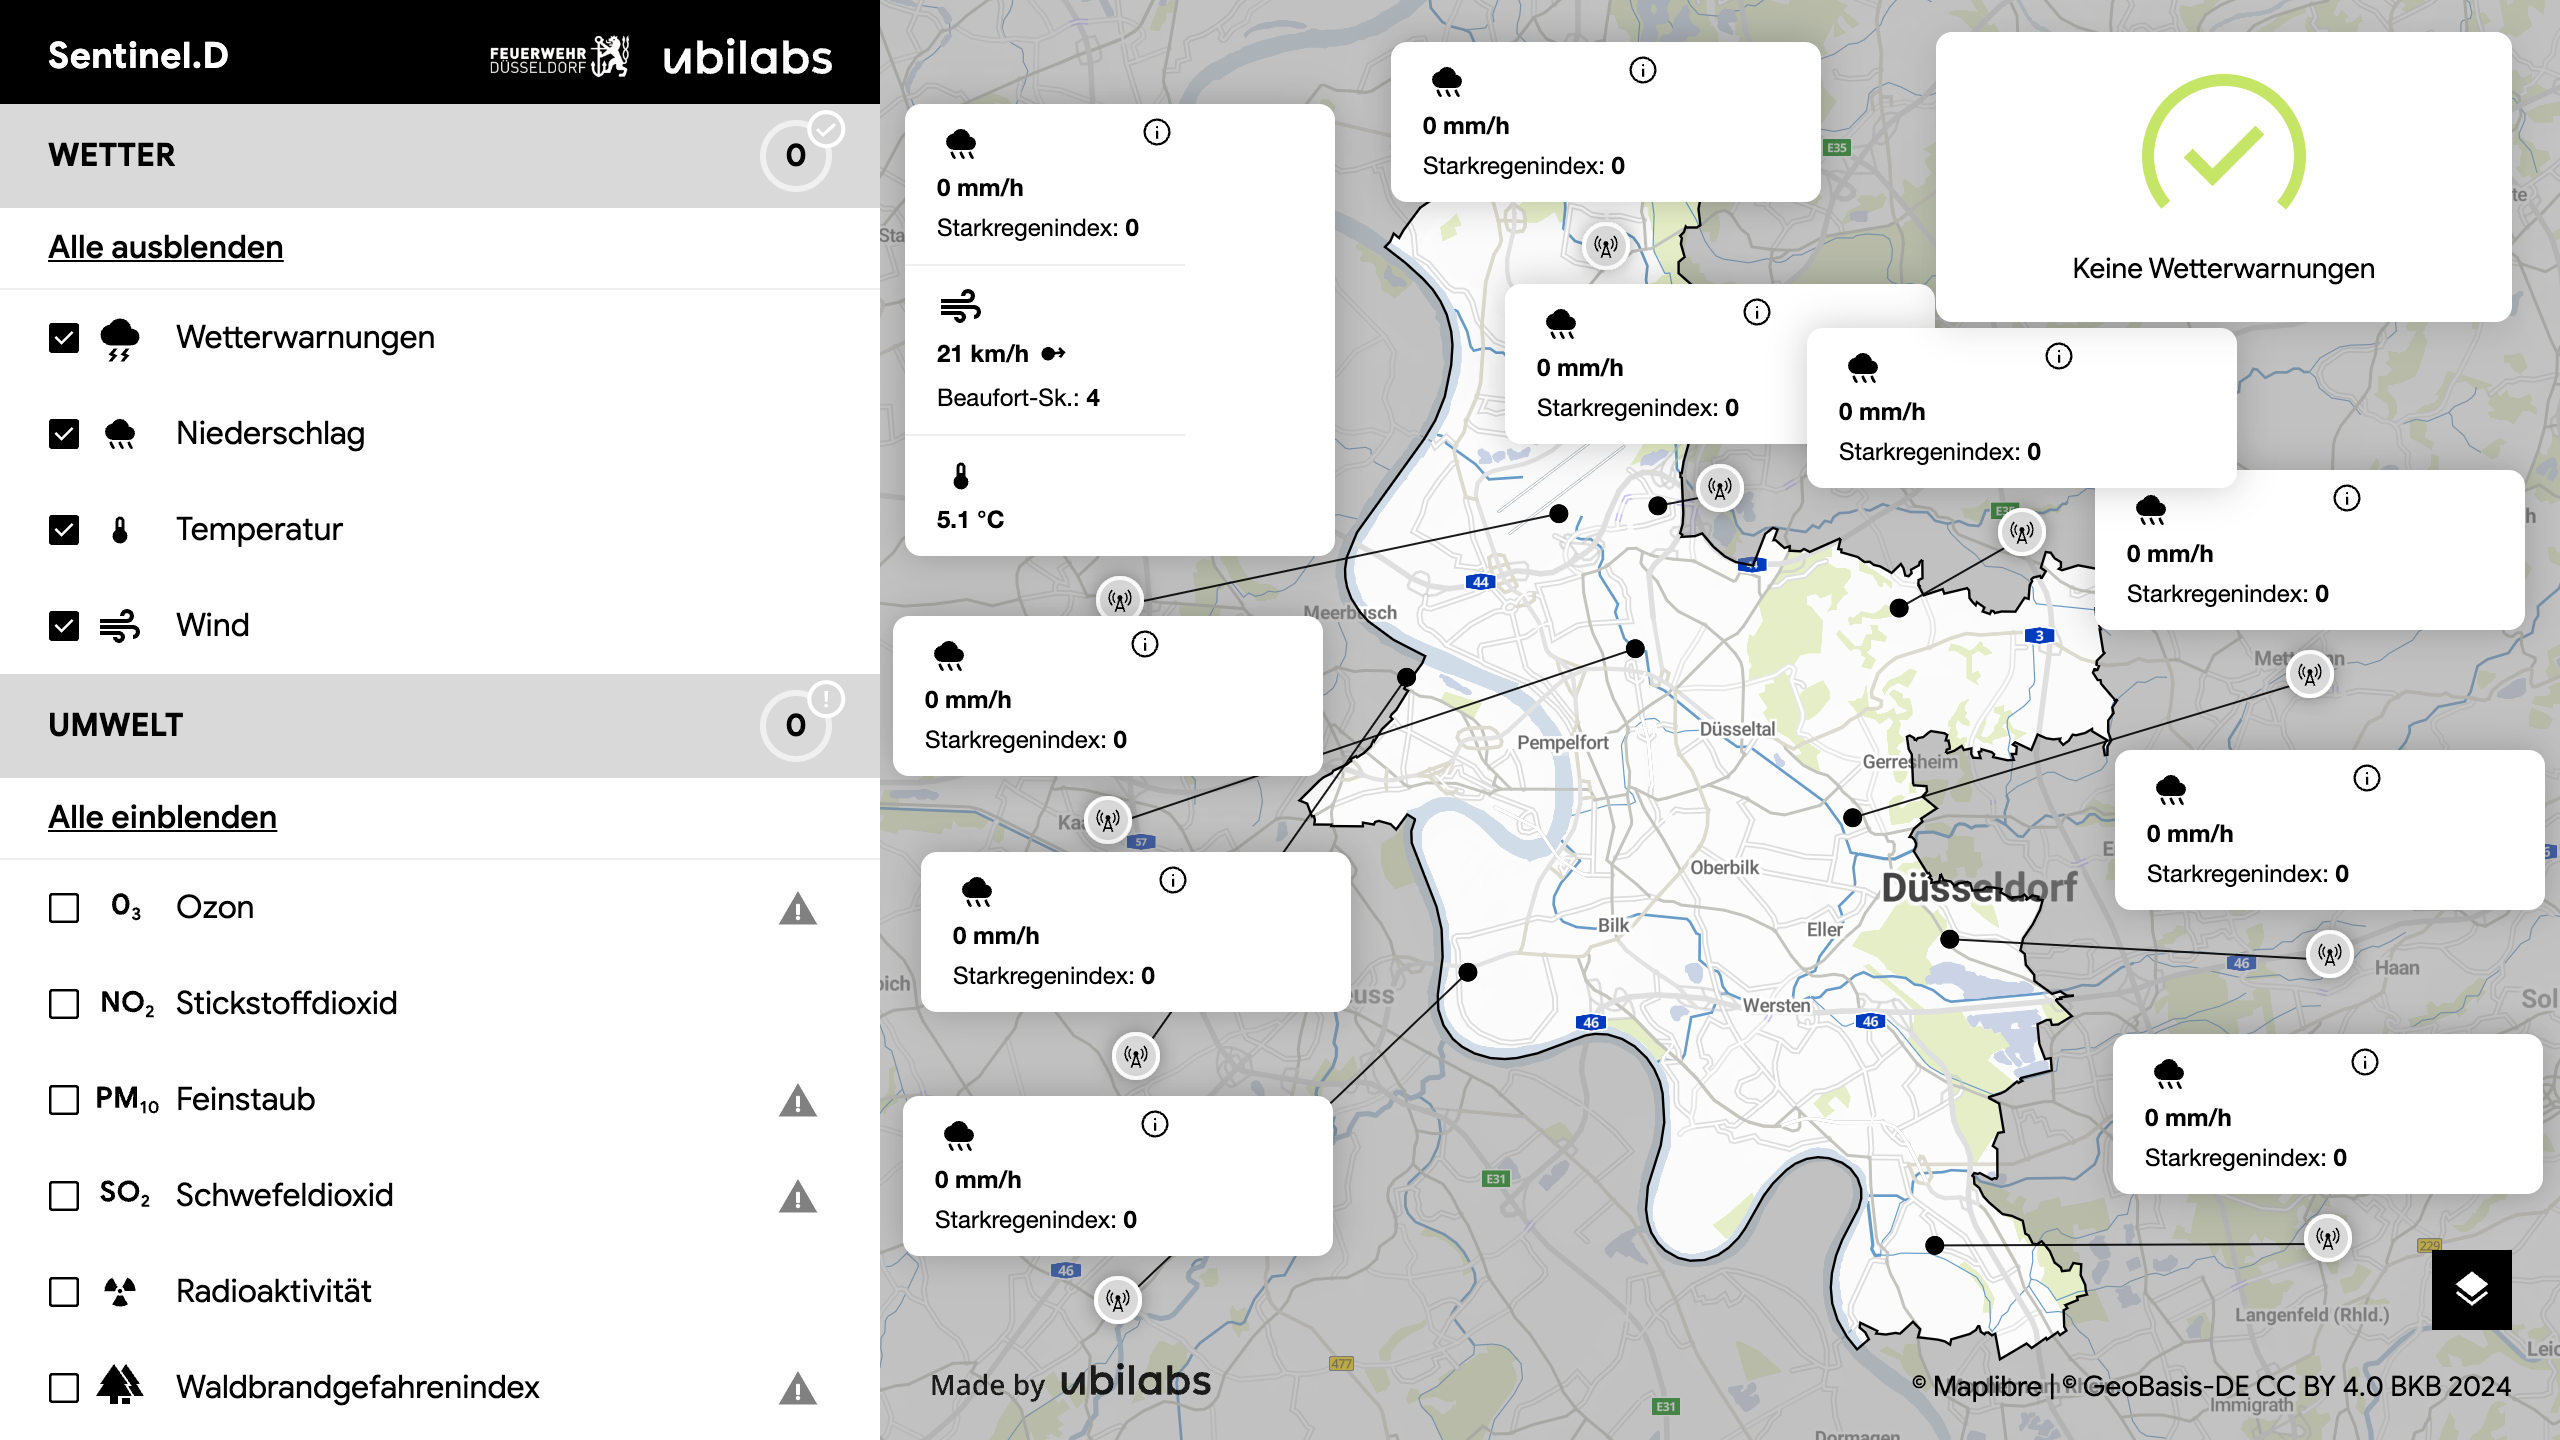Click the Alle einblenden link
Screen dimensions: 2560x1440
162,817
